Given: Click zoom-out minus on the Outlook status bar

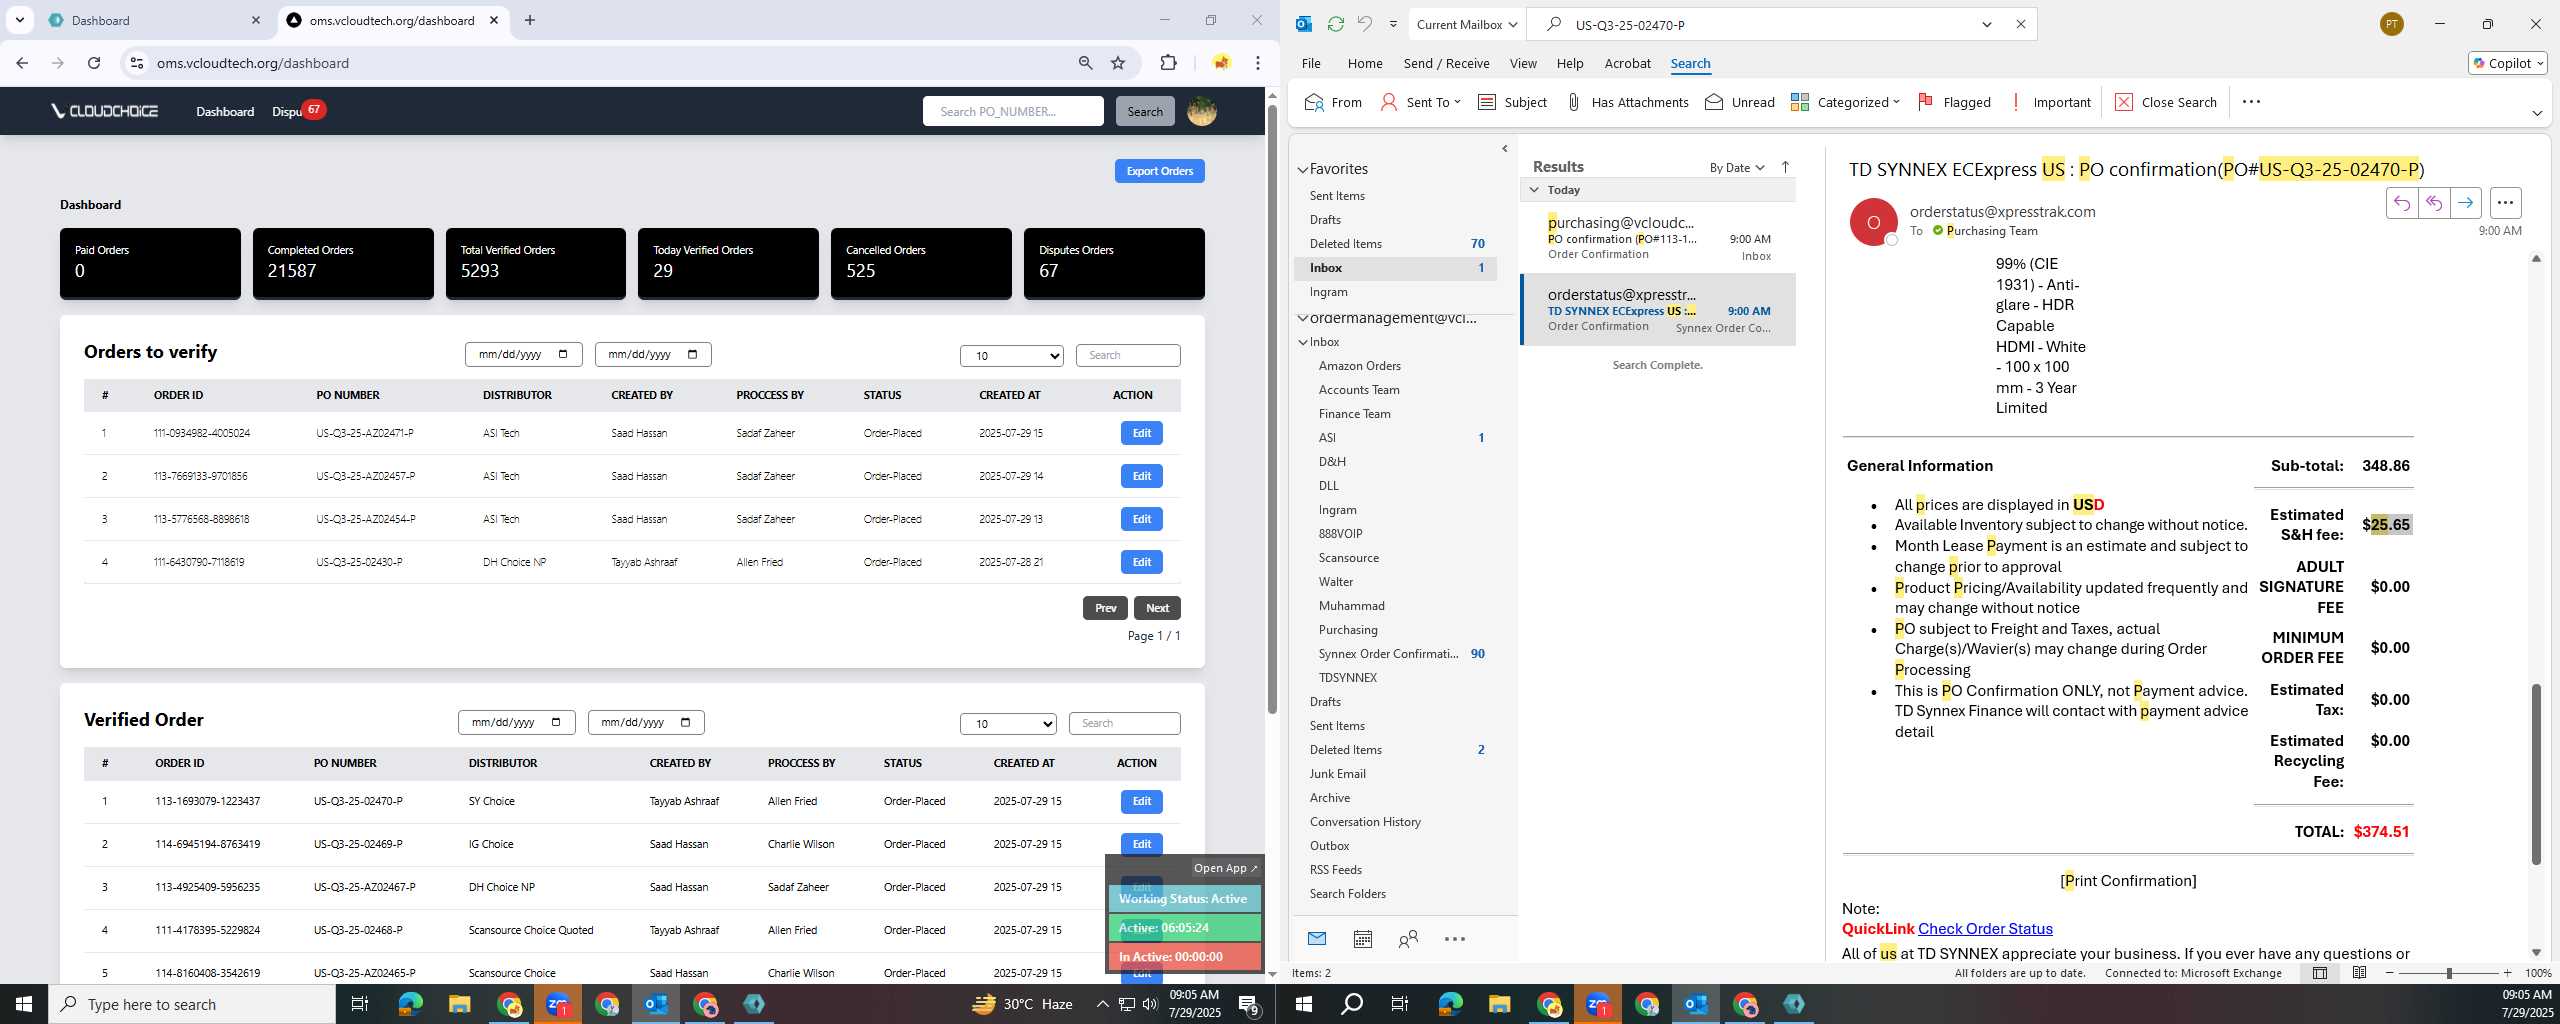Looking at the screenshot, I should [2390, 973].
